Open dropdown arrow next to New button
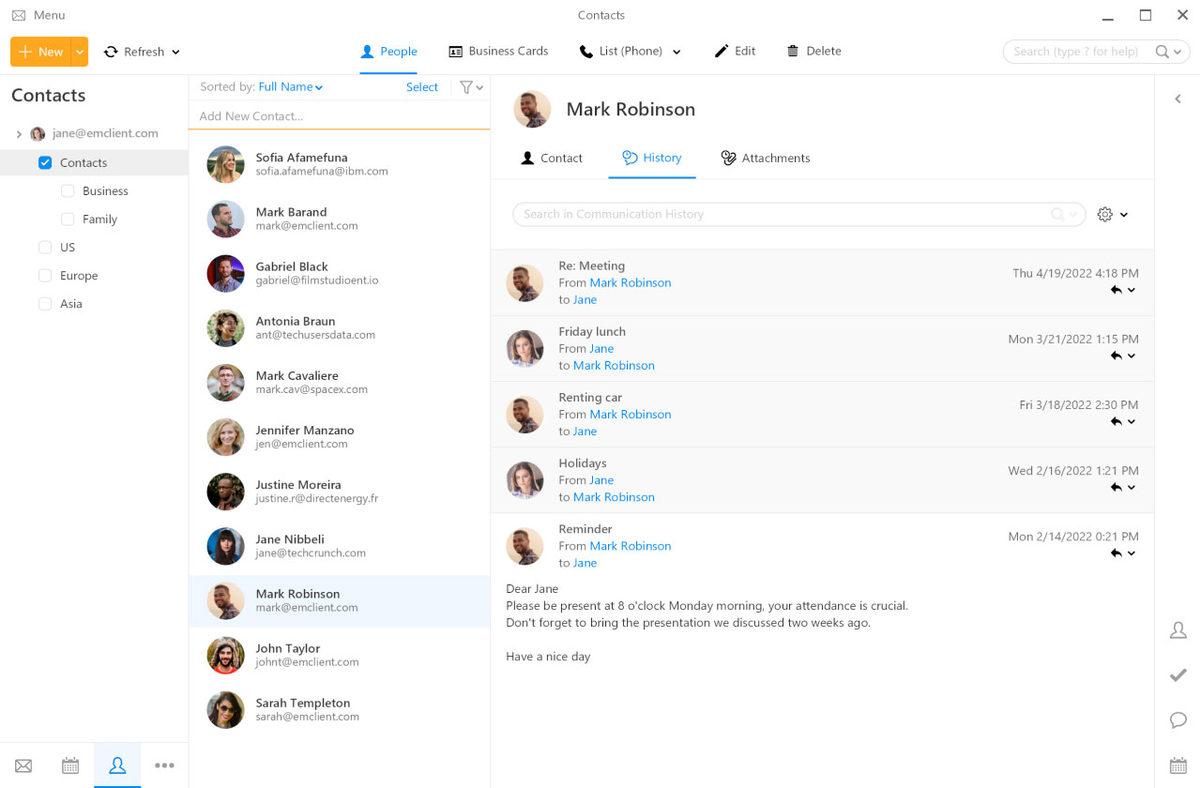The width and height of the screenshot is (1200, 788). click(80, 52)
